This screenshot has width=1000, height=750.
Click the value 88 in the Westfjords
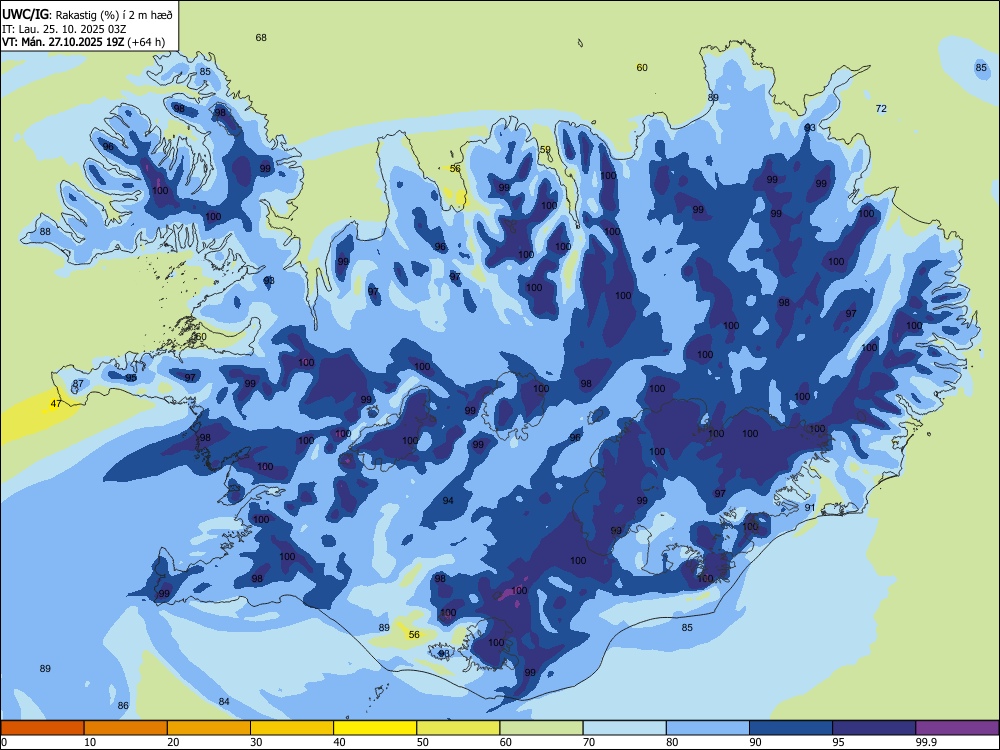click(x=45, y=232)
